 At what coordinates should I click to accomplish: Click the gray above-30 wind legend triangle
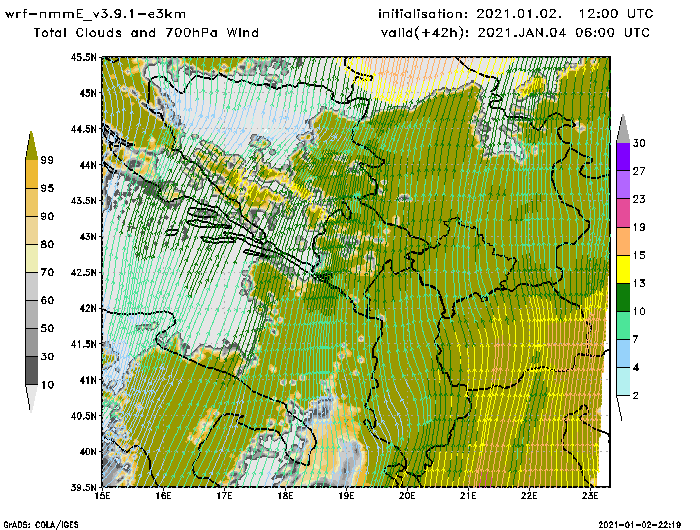tap(623, 129)
